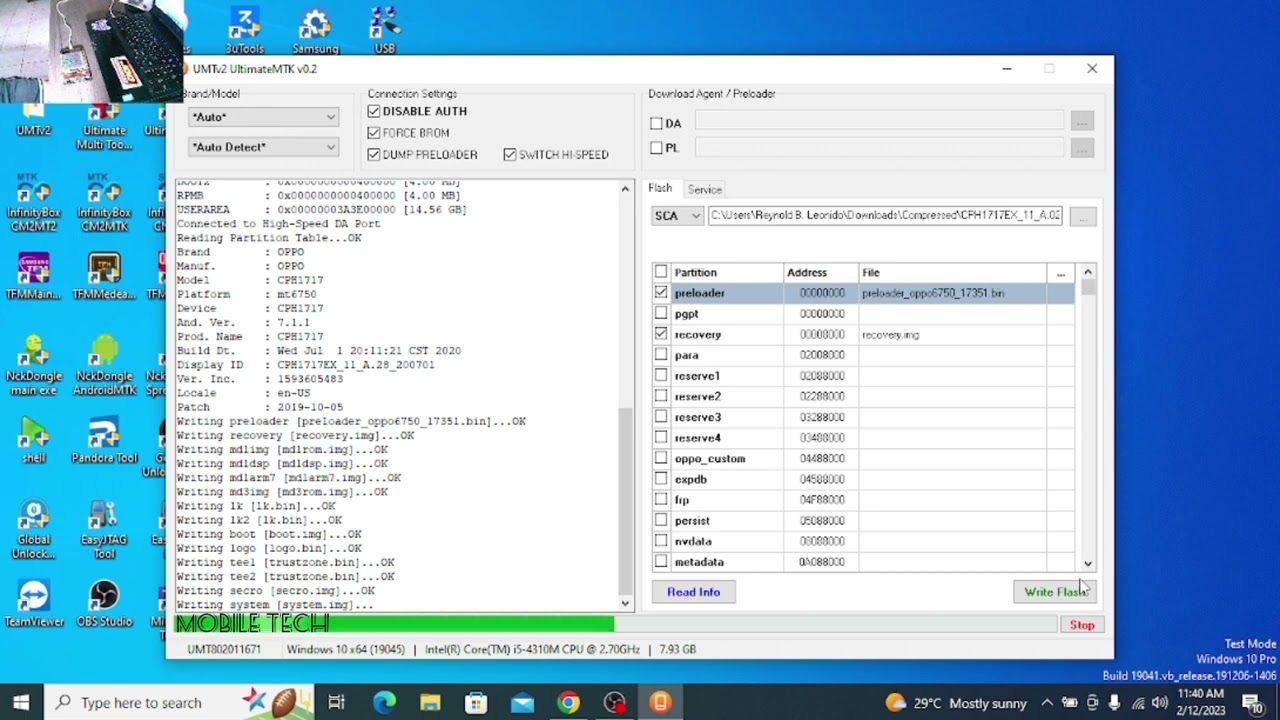Toggle the DISABLE AUTH checkbox
The image size is (1280, 720).
tap(374, 111)
